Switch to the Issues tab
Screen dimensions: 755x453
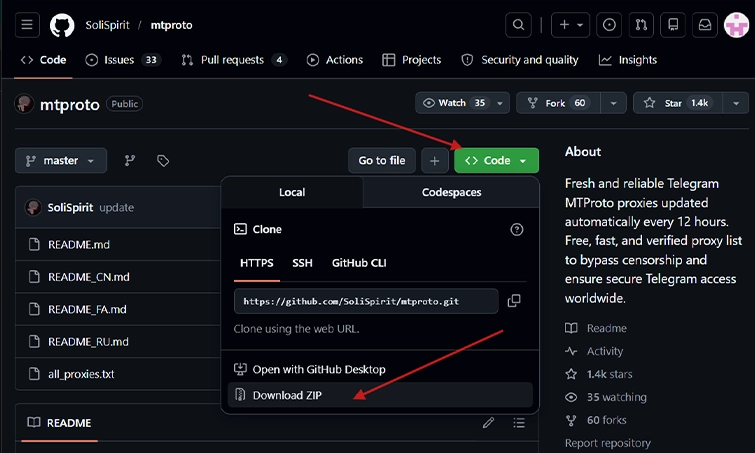tap(123, 60)
